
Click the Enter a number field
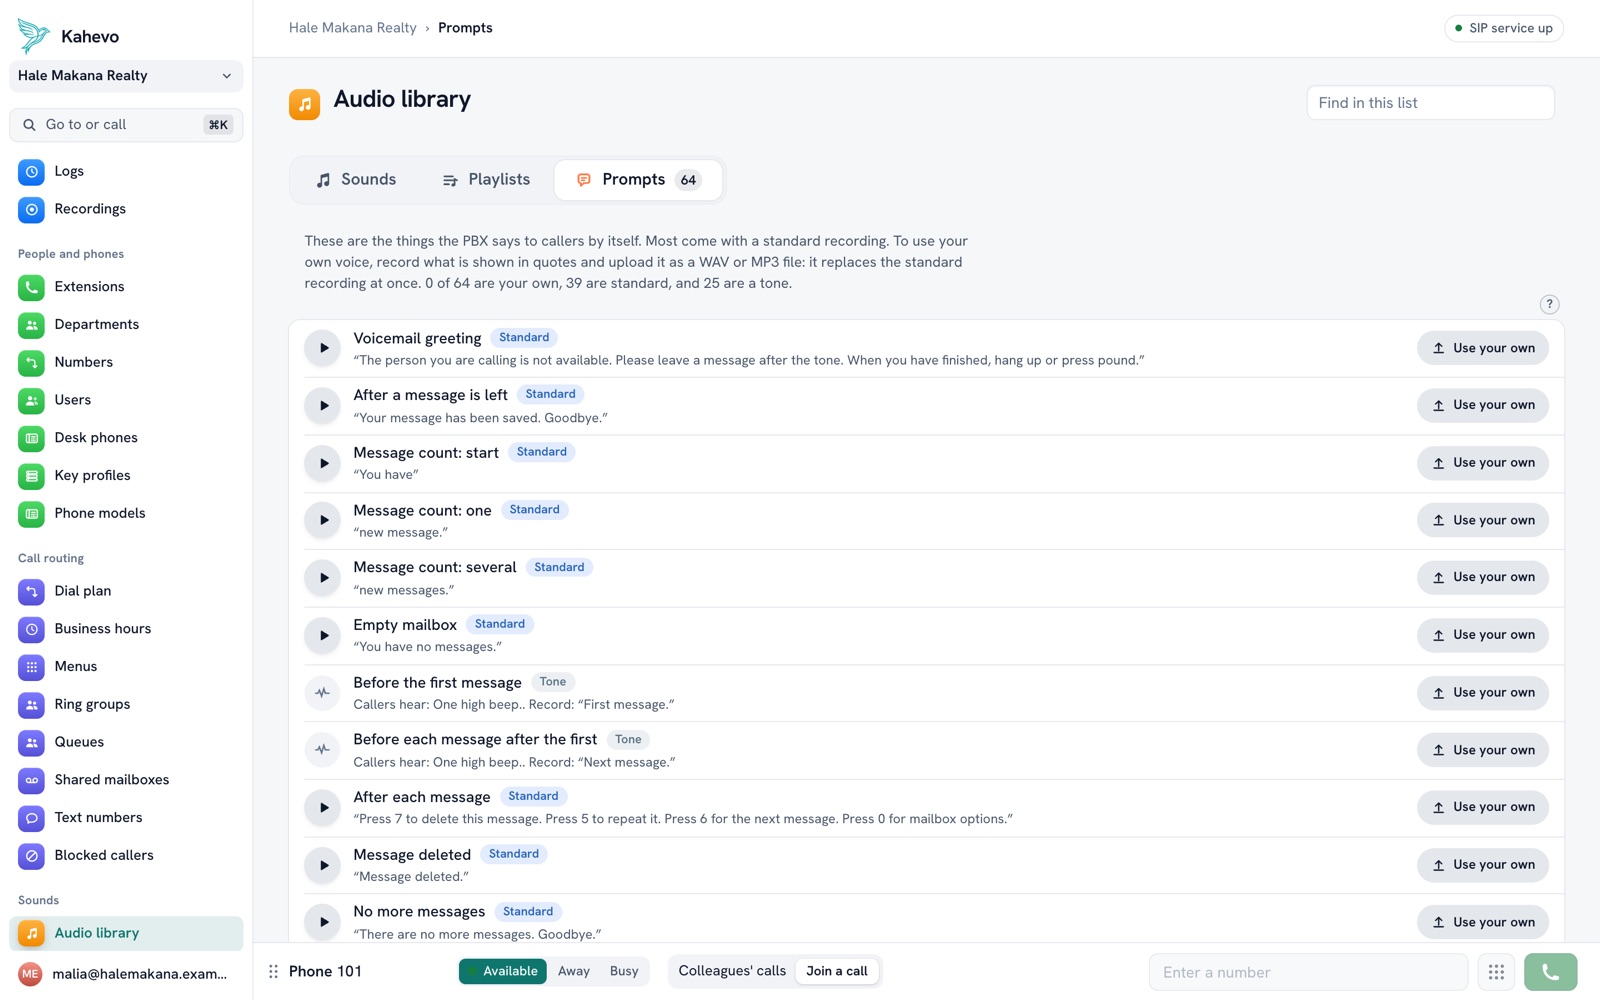pyautogui.click(x=1308, y=972)
